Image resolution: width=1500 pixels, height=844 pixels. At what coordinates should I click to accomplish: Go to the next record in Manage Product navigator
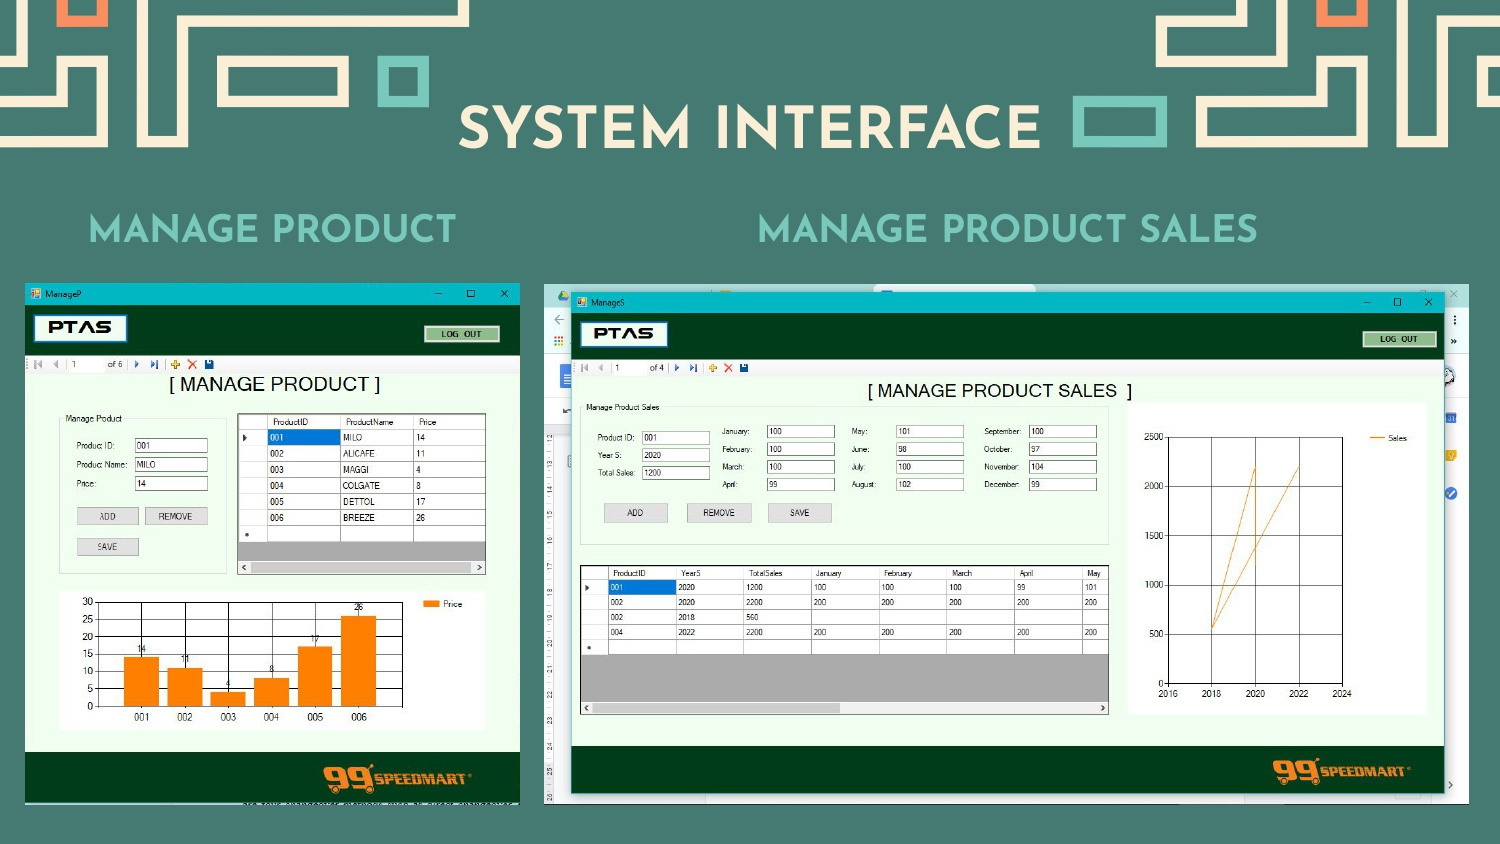[x=137, y=365]
